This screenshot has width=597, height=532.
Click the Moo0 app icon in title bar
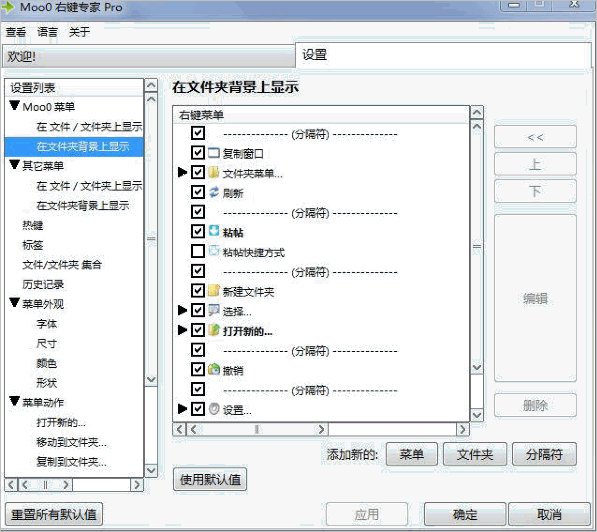point(8,7)
